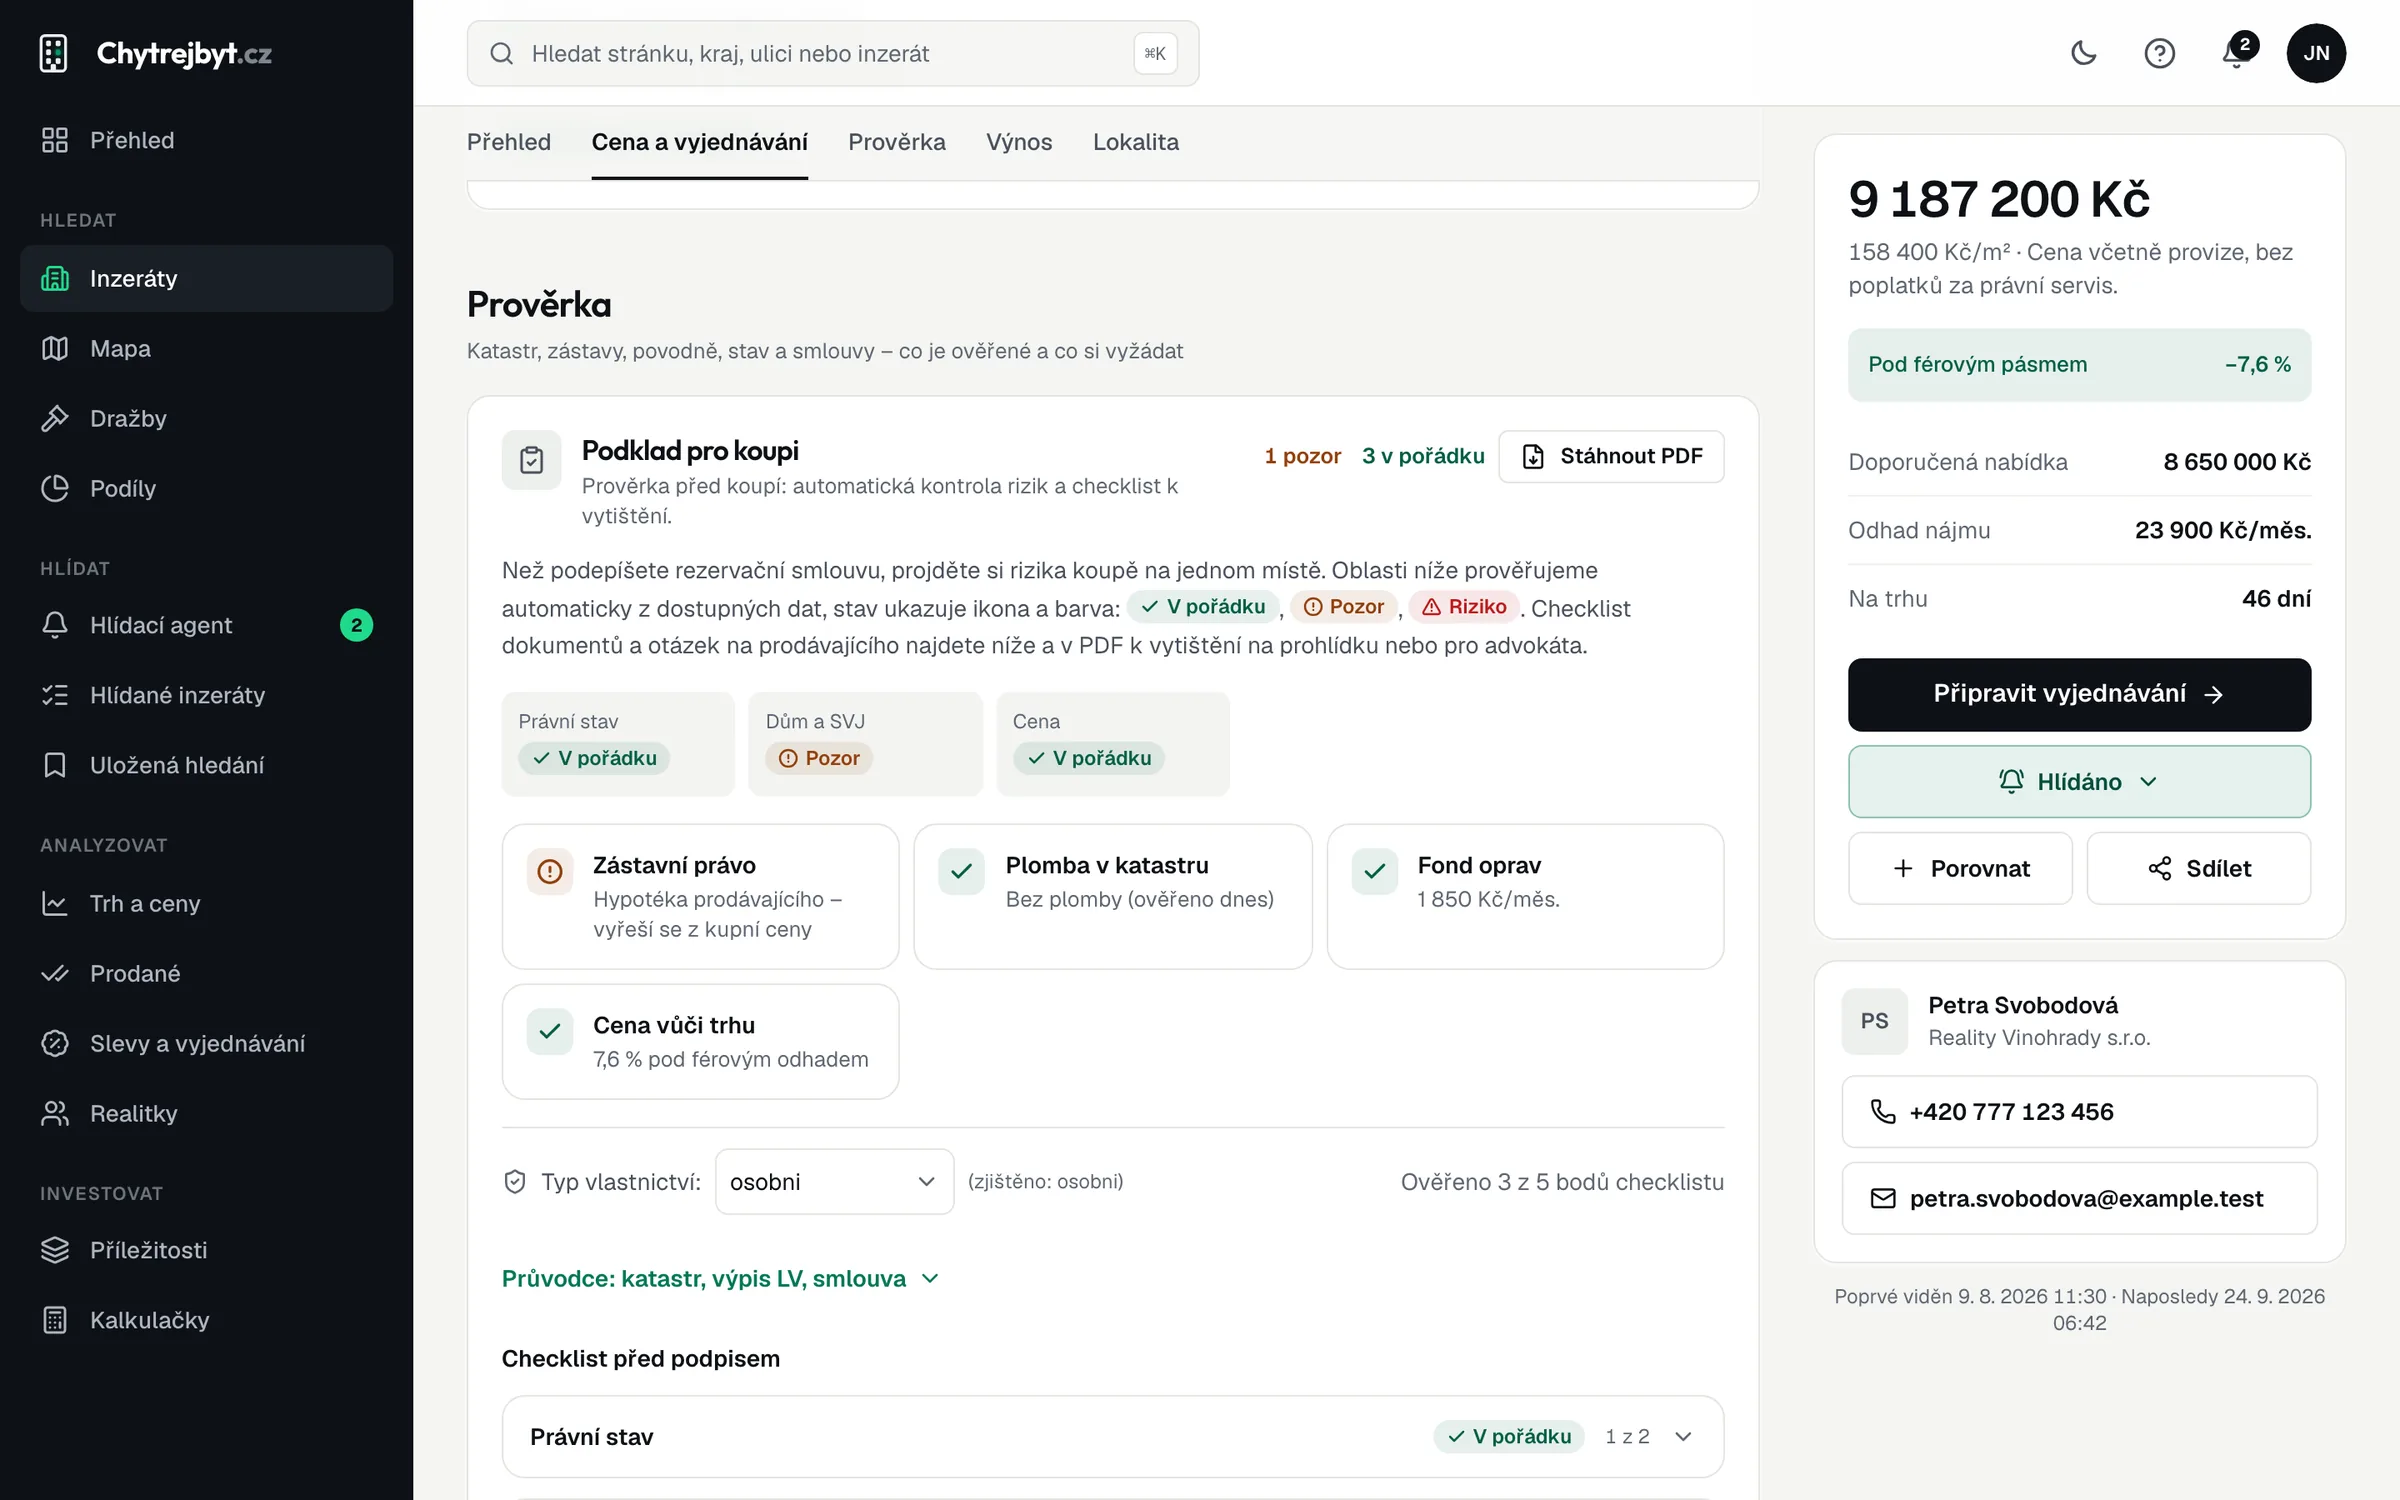Screen dimensions: 2400x1500
Task: Open the Typ vlastnictví dropdown
Action: tap(834, 1182)
